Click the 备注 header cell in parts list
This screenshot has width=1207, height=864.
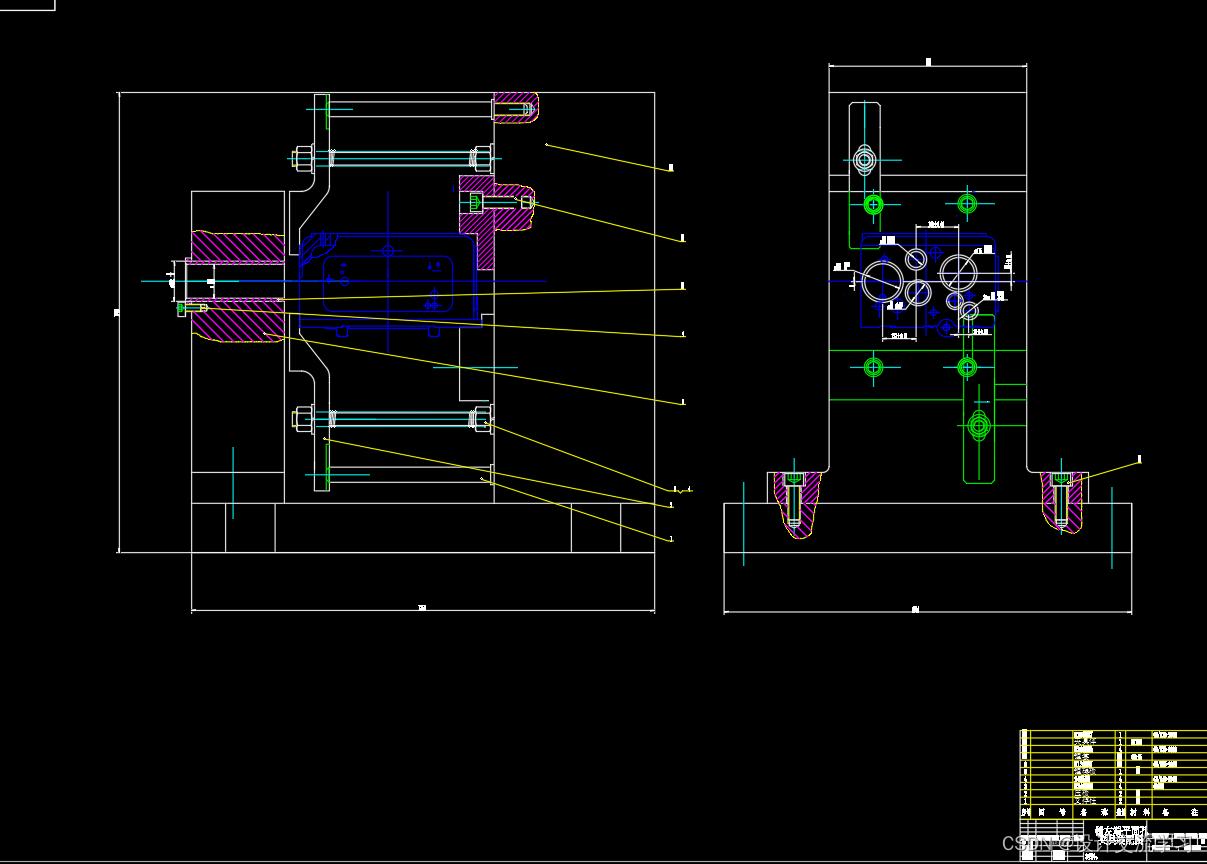click(1180, 812)
